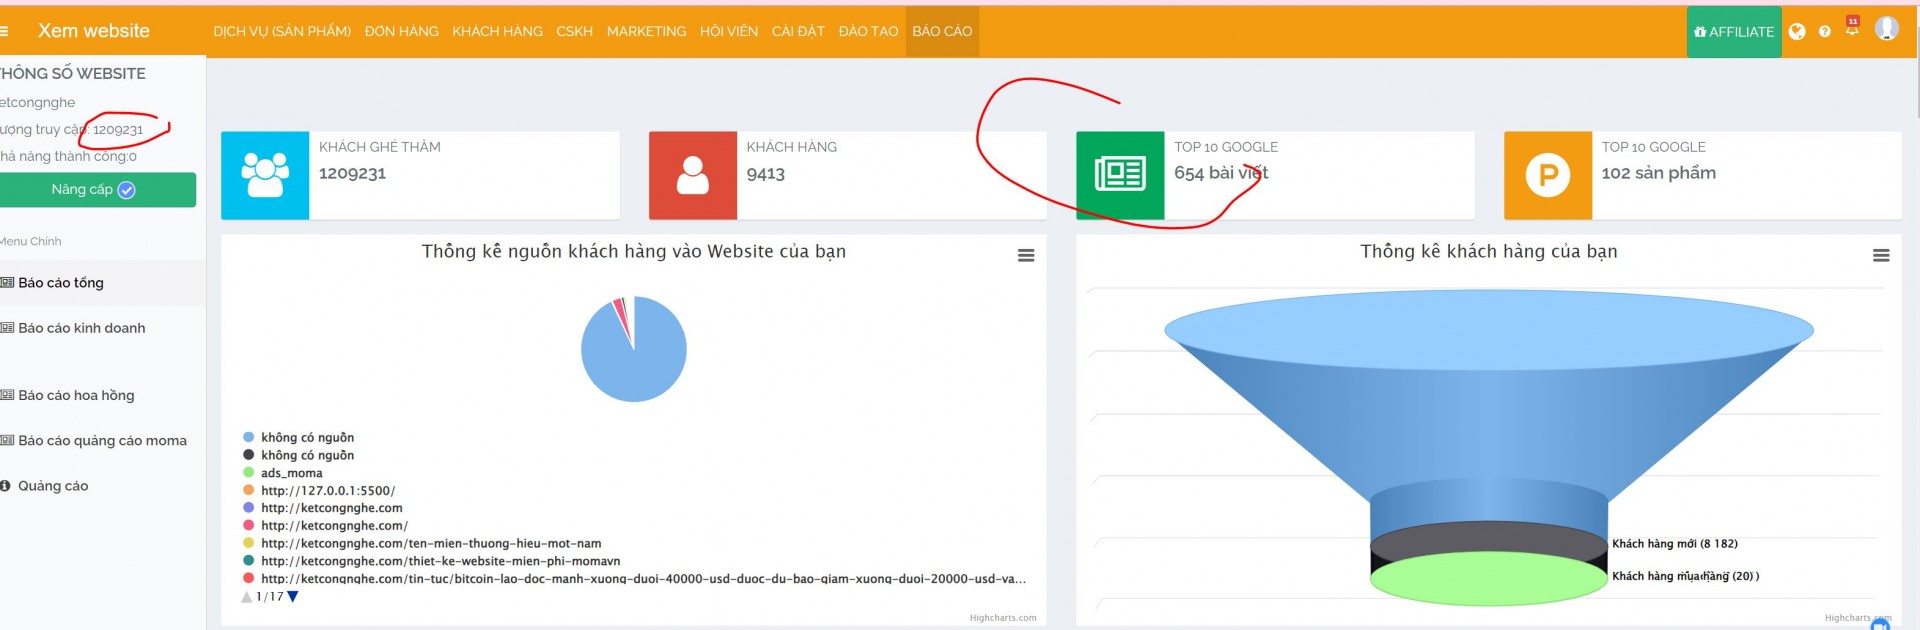The image size is (1920, 630).
Task: Click the user avatar profile icon
Action: click(x=1886, y=29)
